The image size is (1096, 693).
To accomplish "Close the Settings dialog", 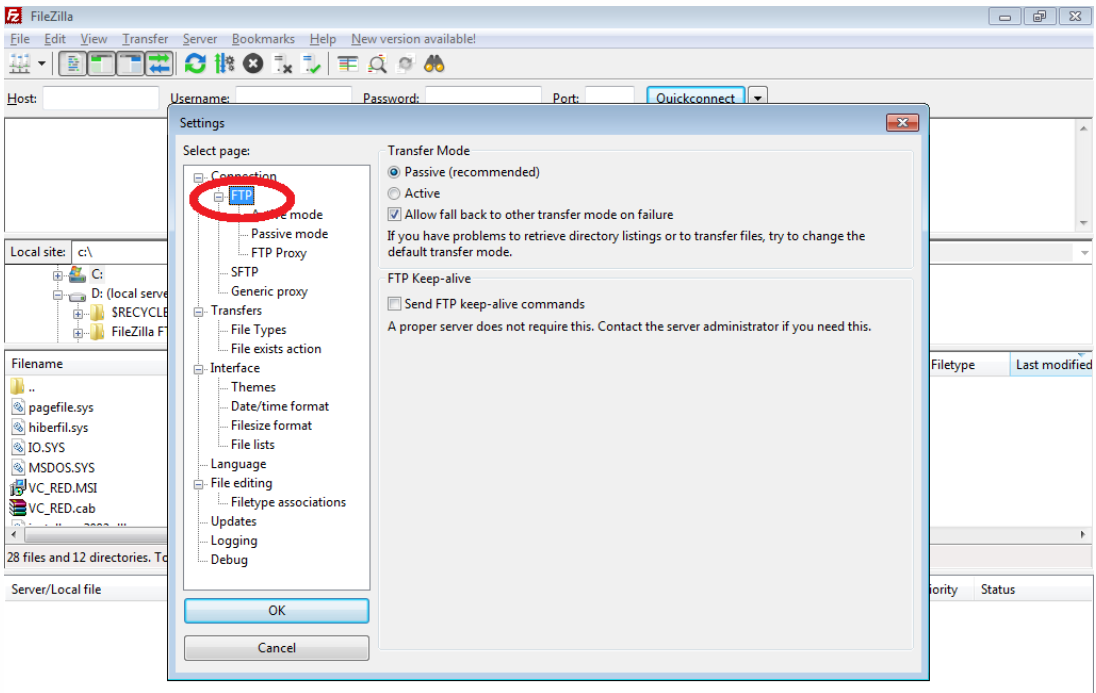I will pos(902,123).
